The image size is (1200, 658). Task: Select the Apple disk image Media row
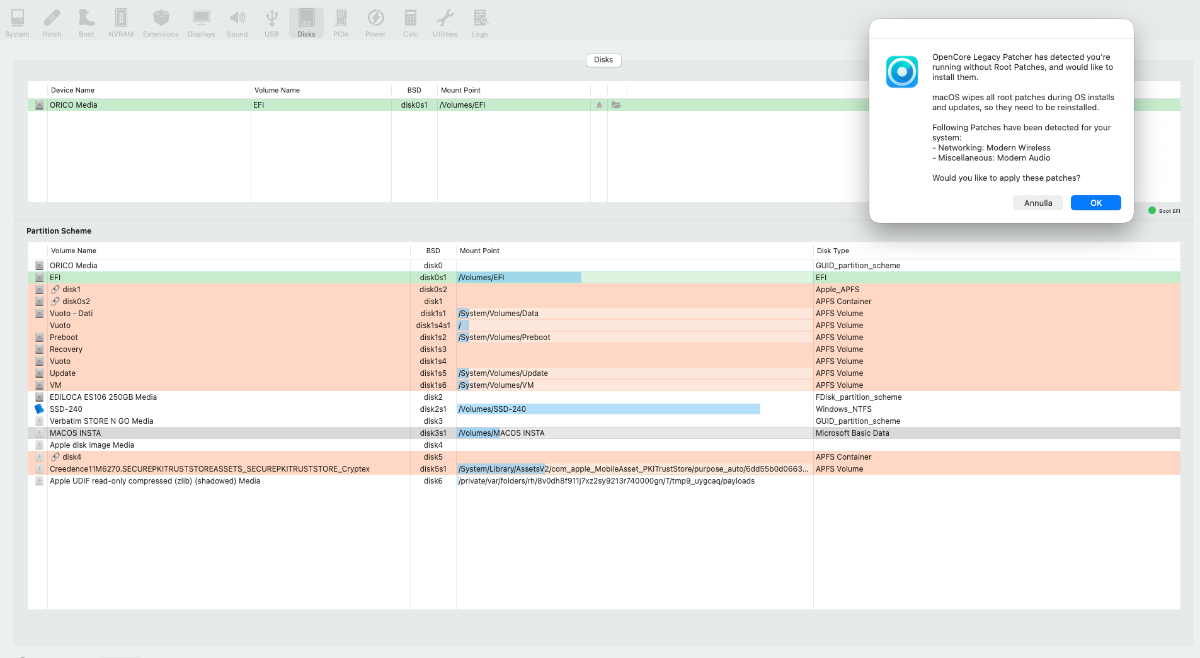(x=604, y=445)
